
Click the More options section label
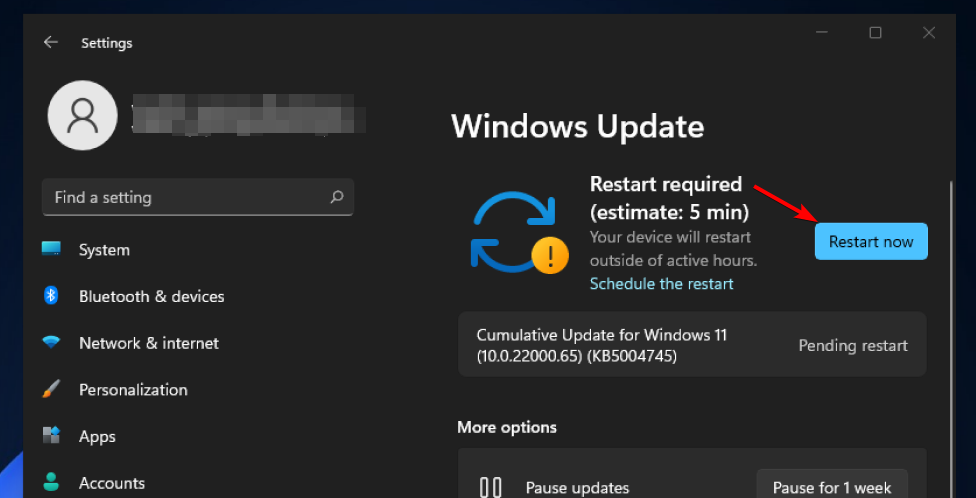[507, 427]
